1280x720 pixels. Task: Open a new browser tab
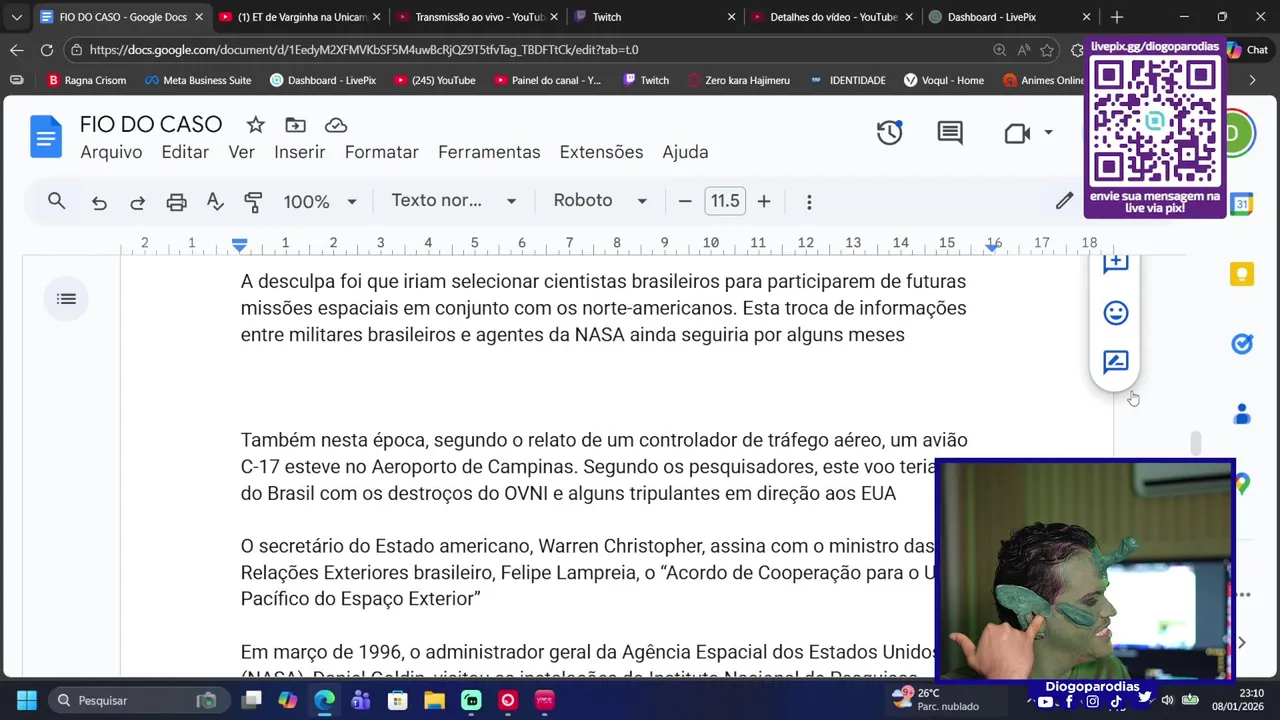pos(1117,17)
